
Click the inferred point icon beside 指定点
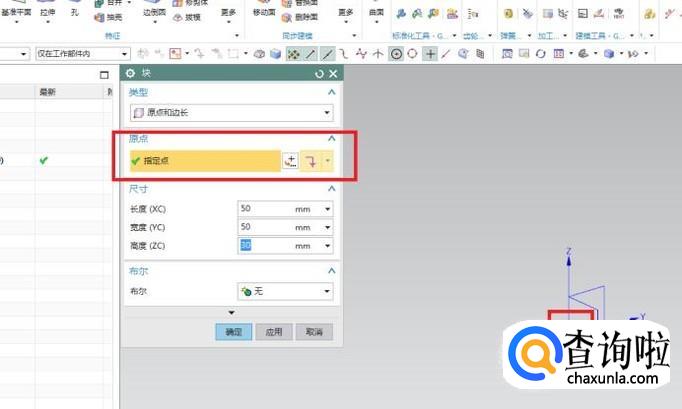[x=311, y=161]
